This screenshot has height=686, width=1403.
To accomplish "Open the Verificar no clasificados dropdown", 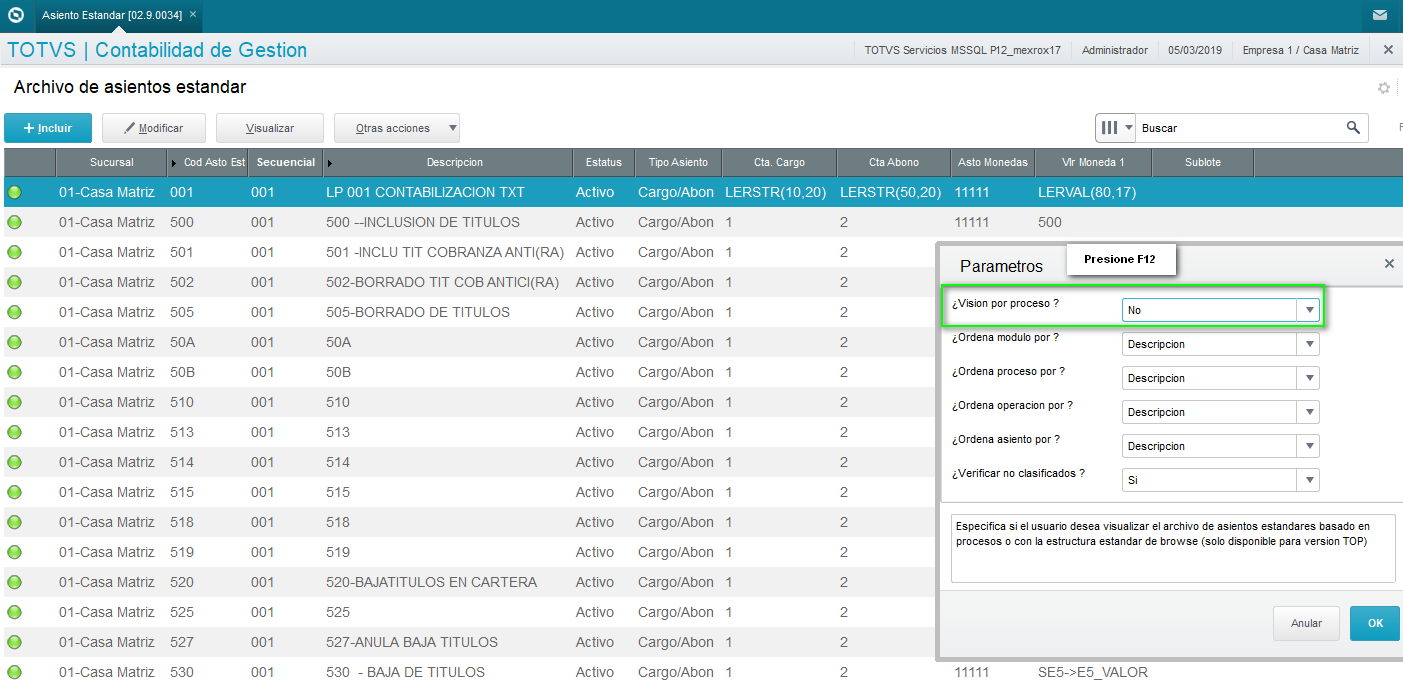I will coord(1308,480).
